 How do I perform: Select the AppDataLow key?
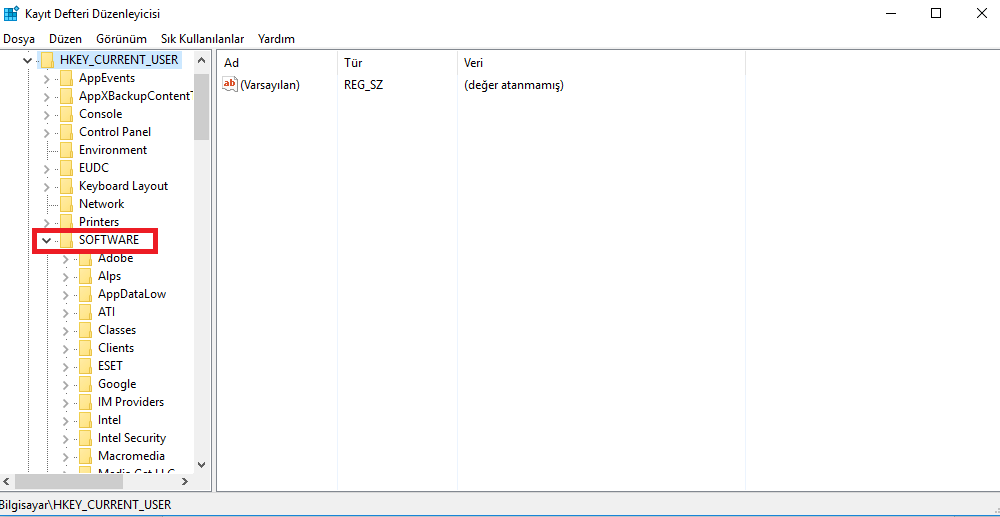[132, 294]
